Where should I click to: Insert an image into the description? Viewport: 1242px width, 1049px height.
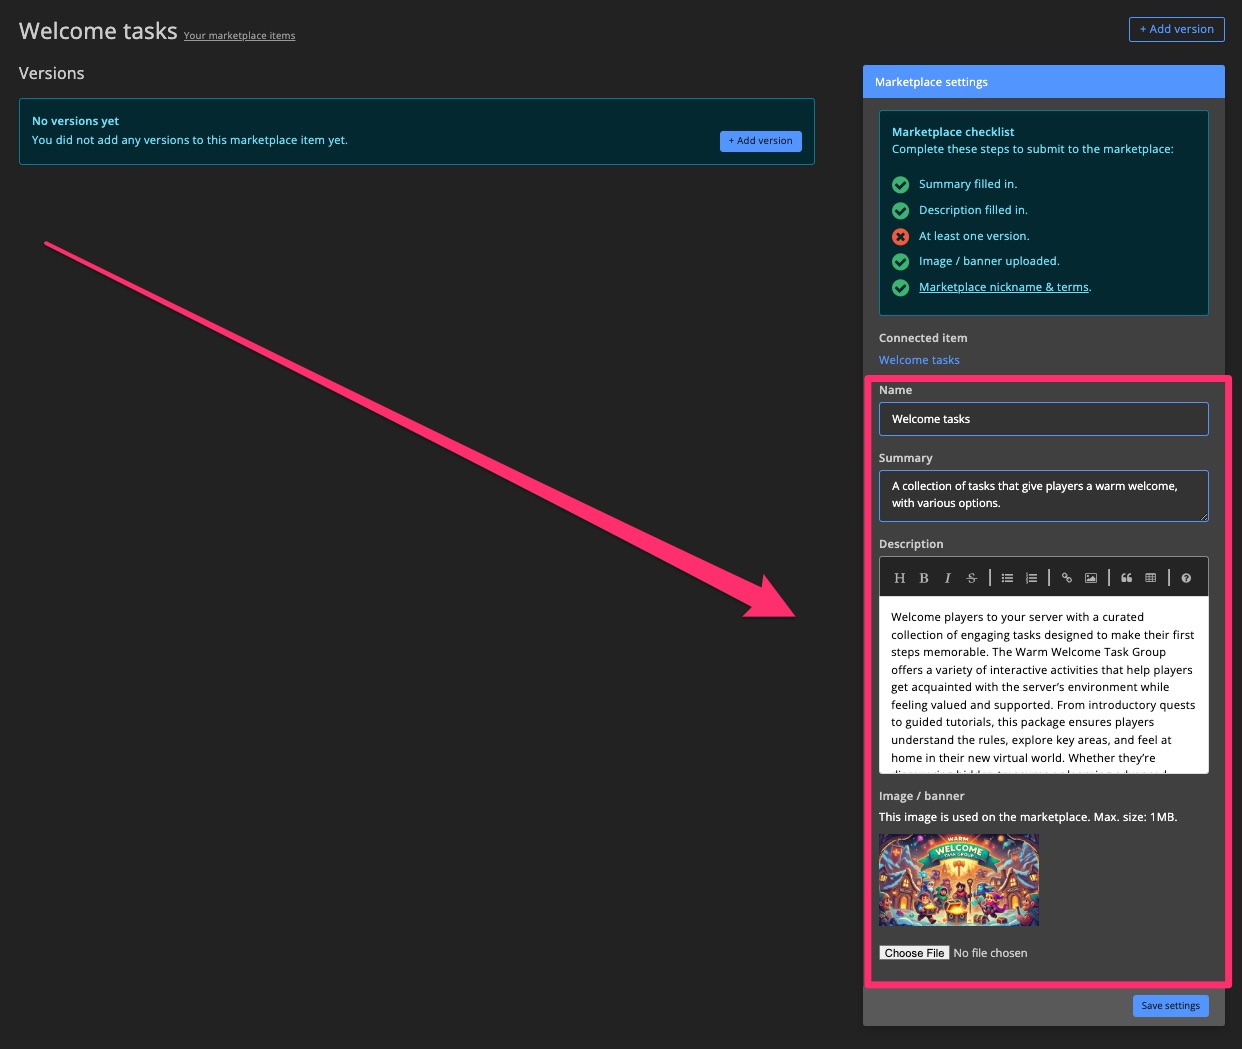[x=1090, y=577]
